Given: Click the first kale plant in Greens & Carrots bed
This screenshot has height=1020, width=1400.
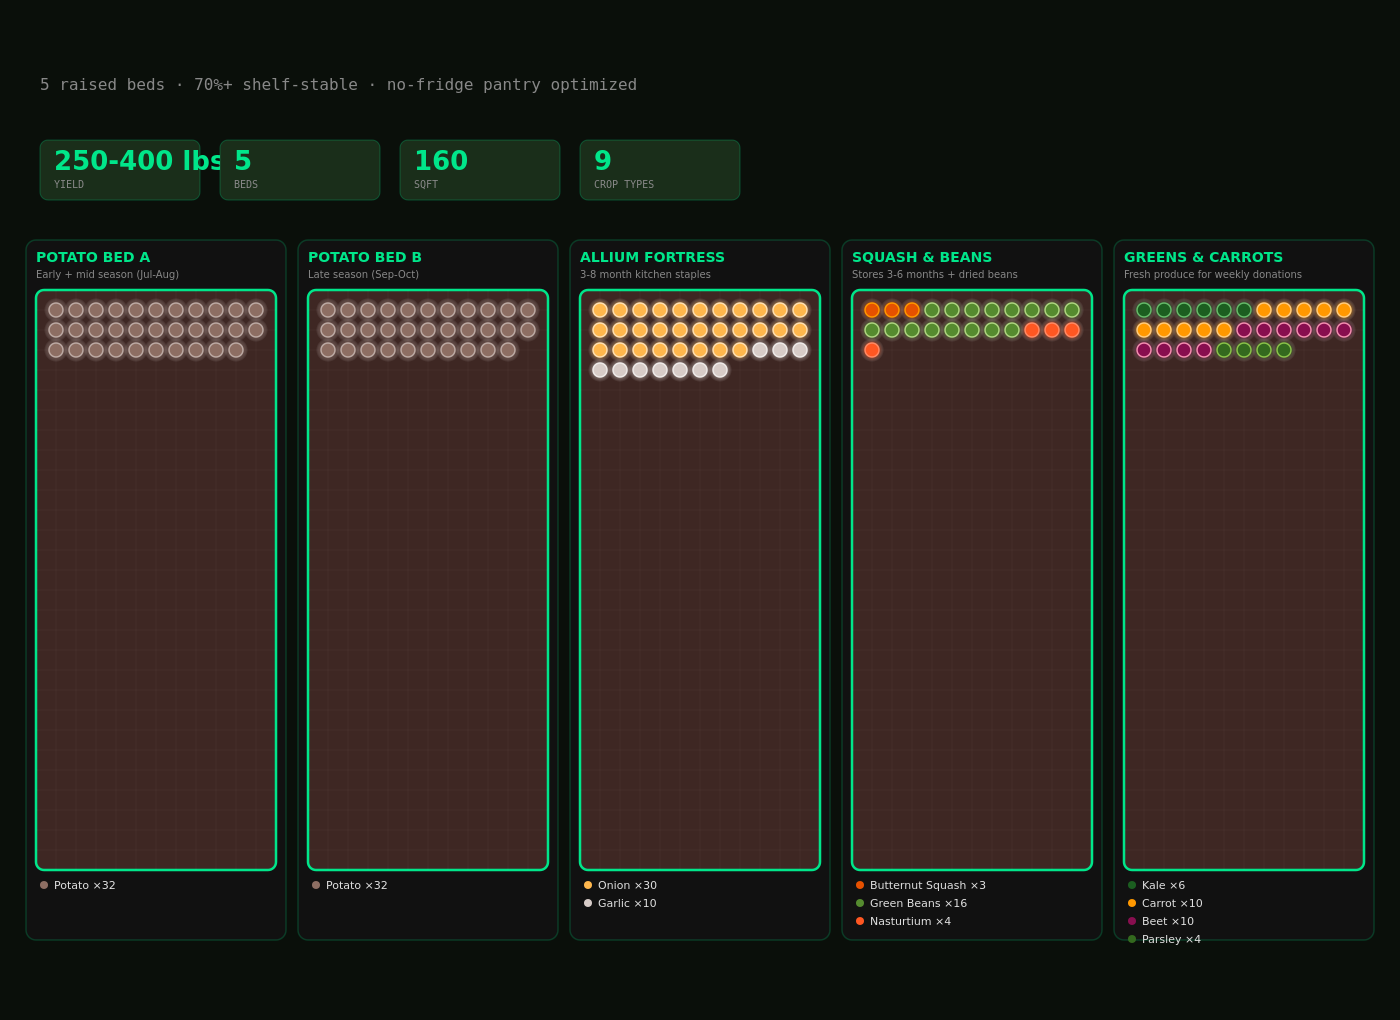Looking at the screenshot, I should click(1144, 310).
